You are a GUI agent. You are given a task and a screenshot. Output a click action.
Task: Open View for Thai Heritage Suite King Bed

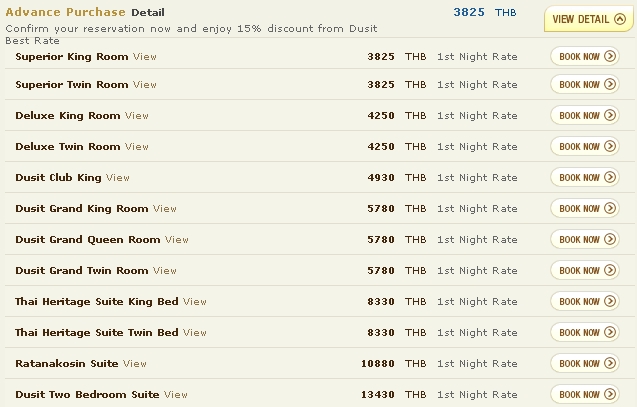(x=194, y=302)
